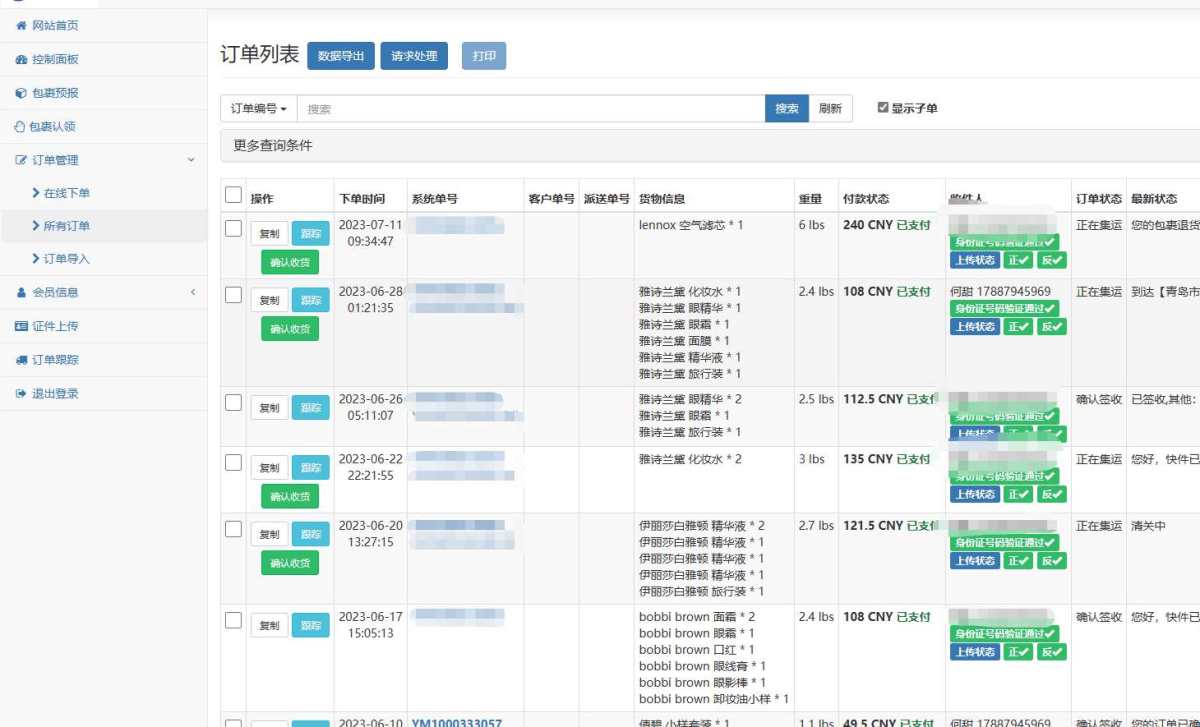Click the home icon beside 网站首页

tap(21, 26)
